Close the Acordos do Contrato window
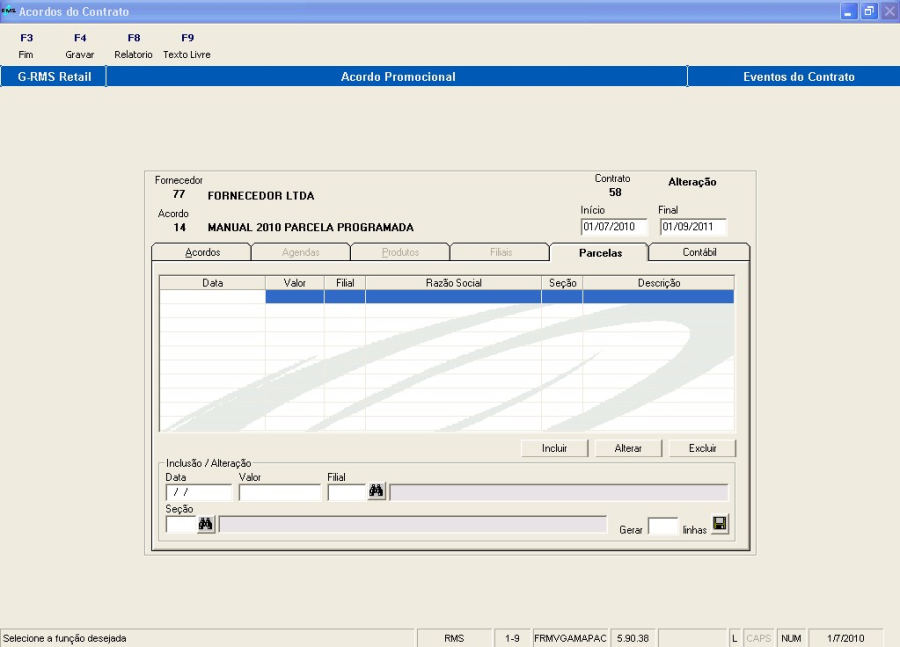900x647 pixels. click(x=889, y=11)
